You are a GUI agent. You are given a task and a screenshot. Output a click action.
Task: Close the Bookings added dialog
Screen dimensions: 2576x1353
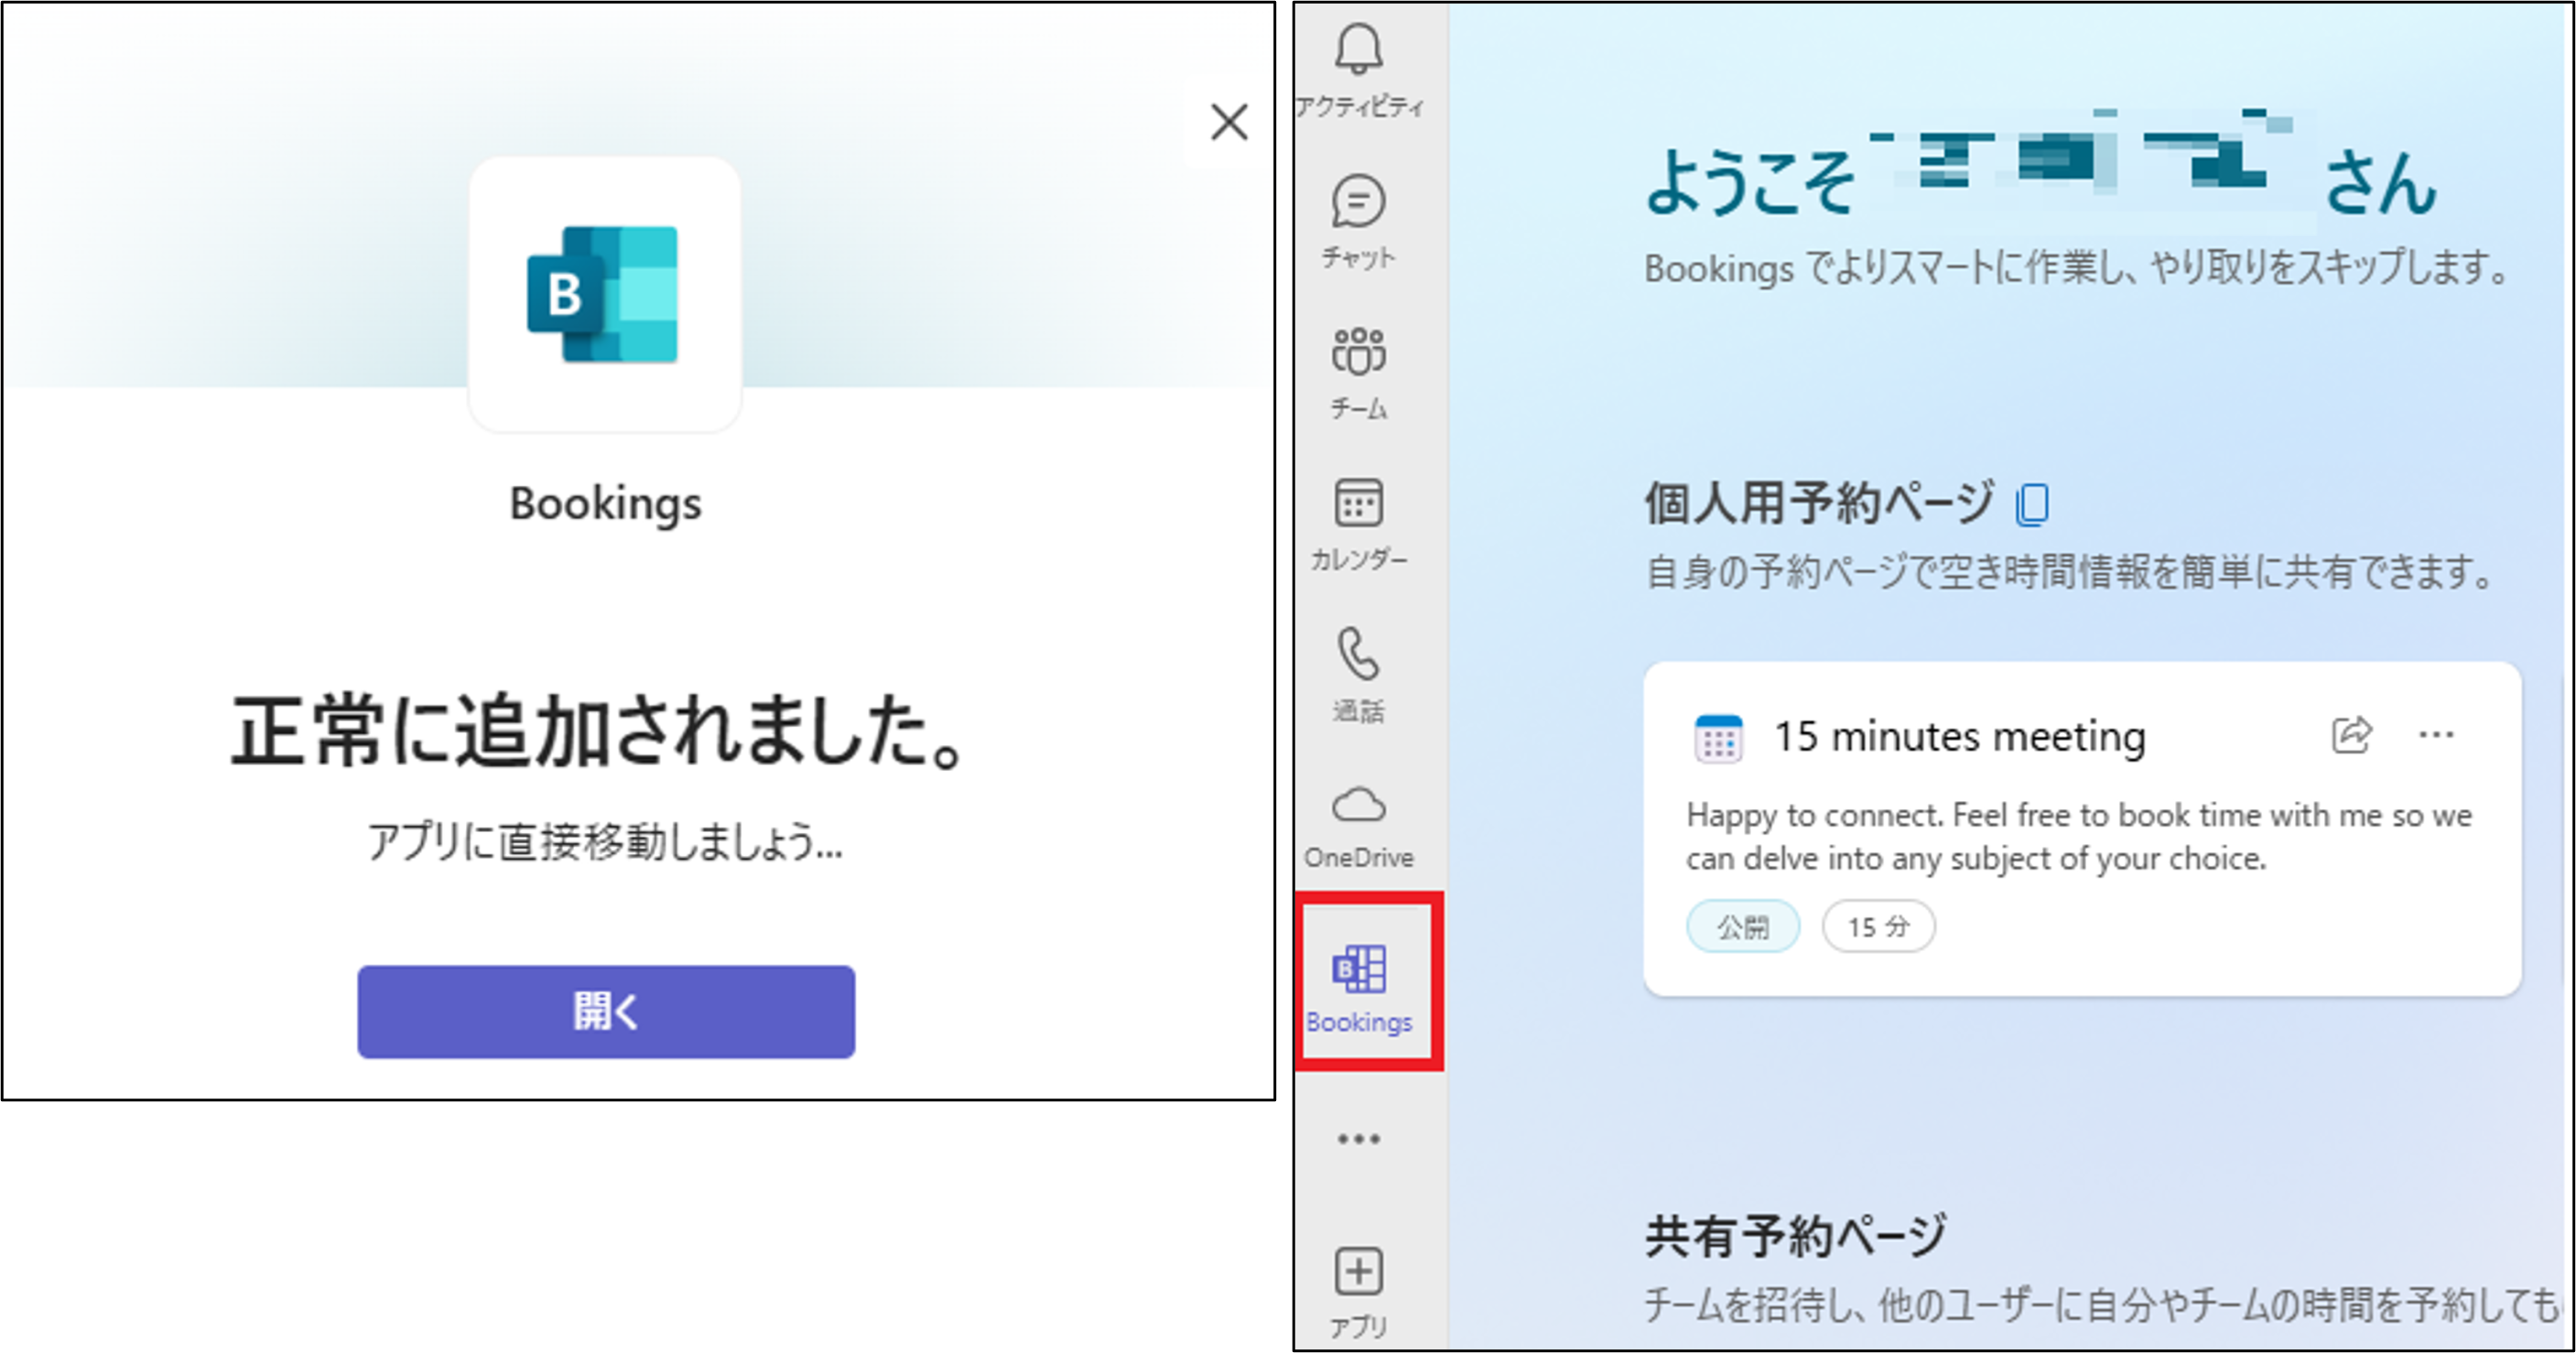point(1229,123)
